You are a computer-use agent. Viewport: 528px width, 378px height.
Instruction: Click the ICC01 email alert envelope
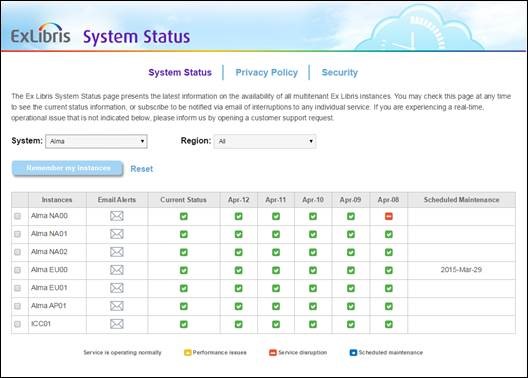pos(117,324)
